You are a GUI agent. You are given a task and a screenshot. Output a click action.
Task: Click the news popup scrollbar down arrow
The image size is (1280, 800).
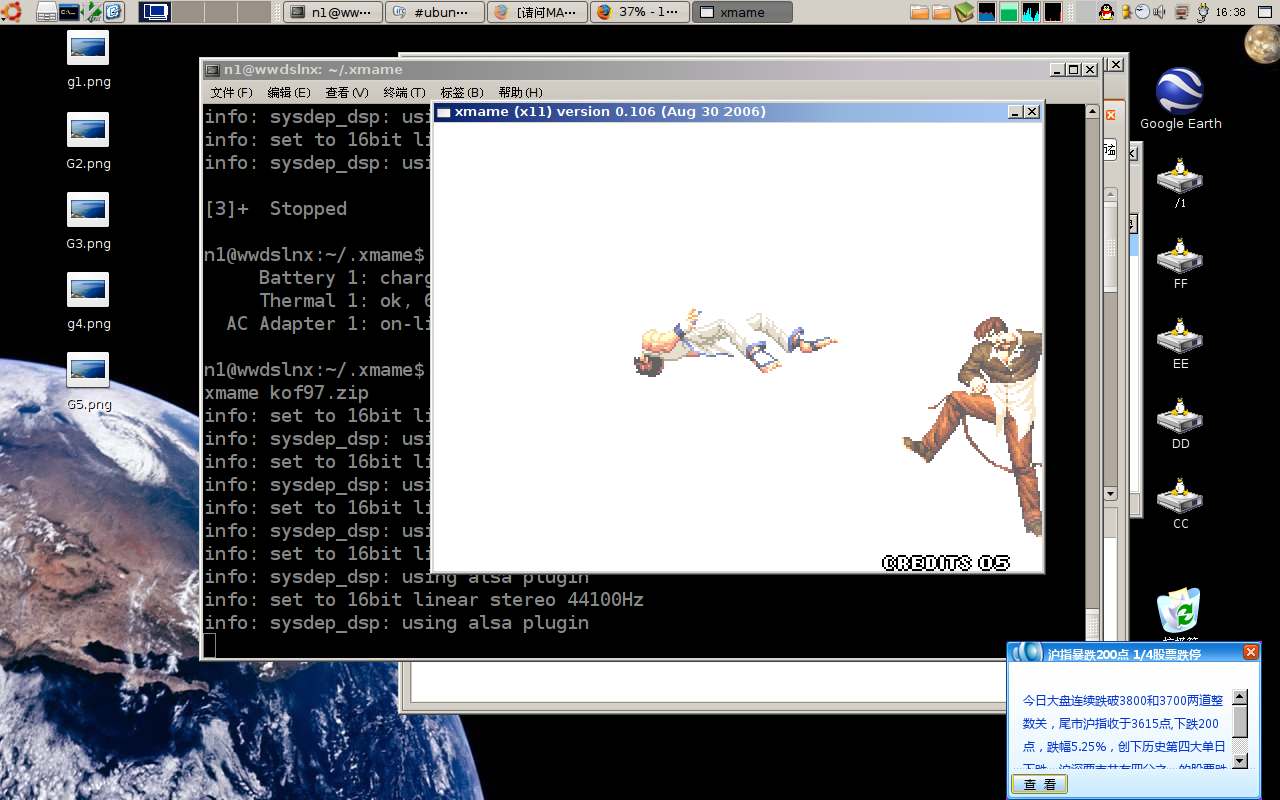point(1240,761)
